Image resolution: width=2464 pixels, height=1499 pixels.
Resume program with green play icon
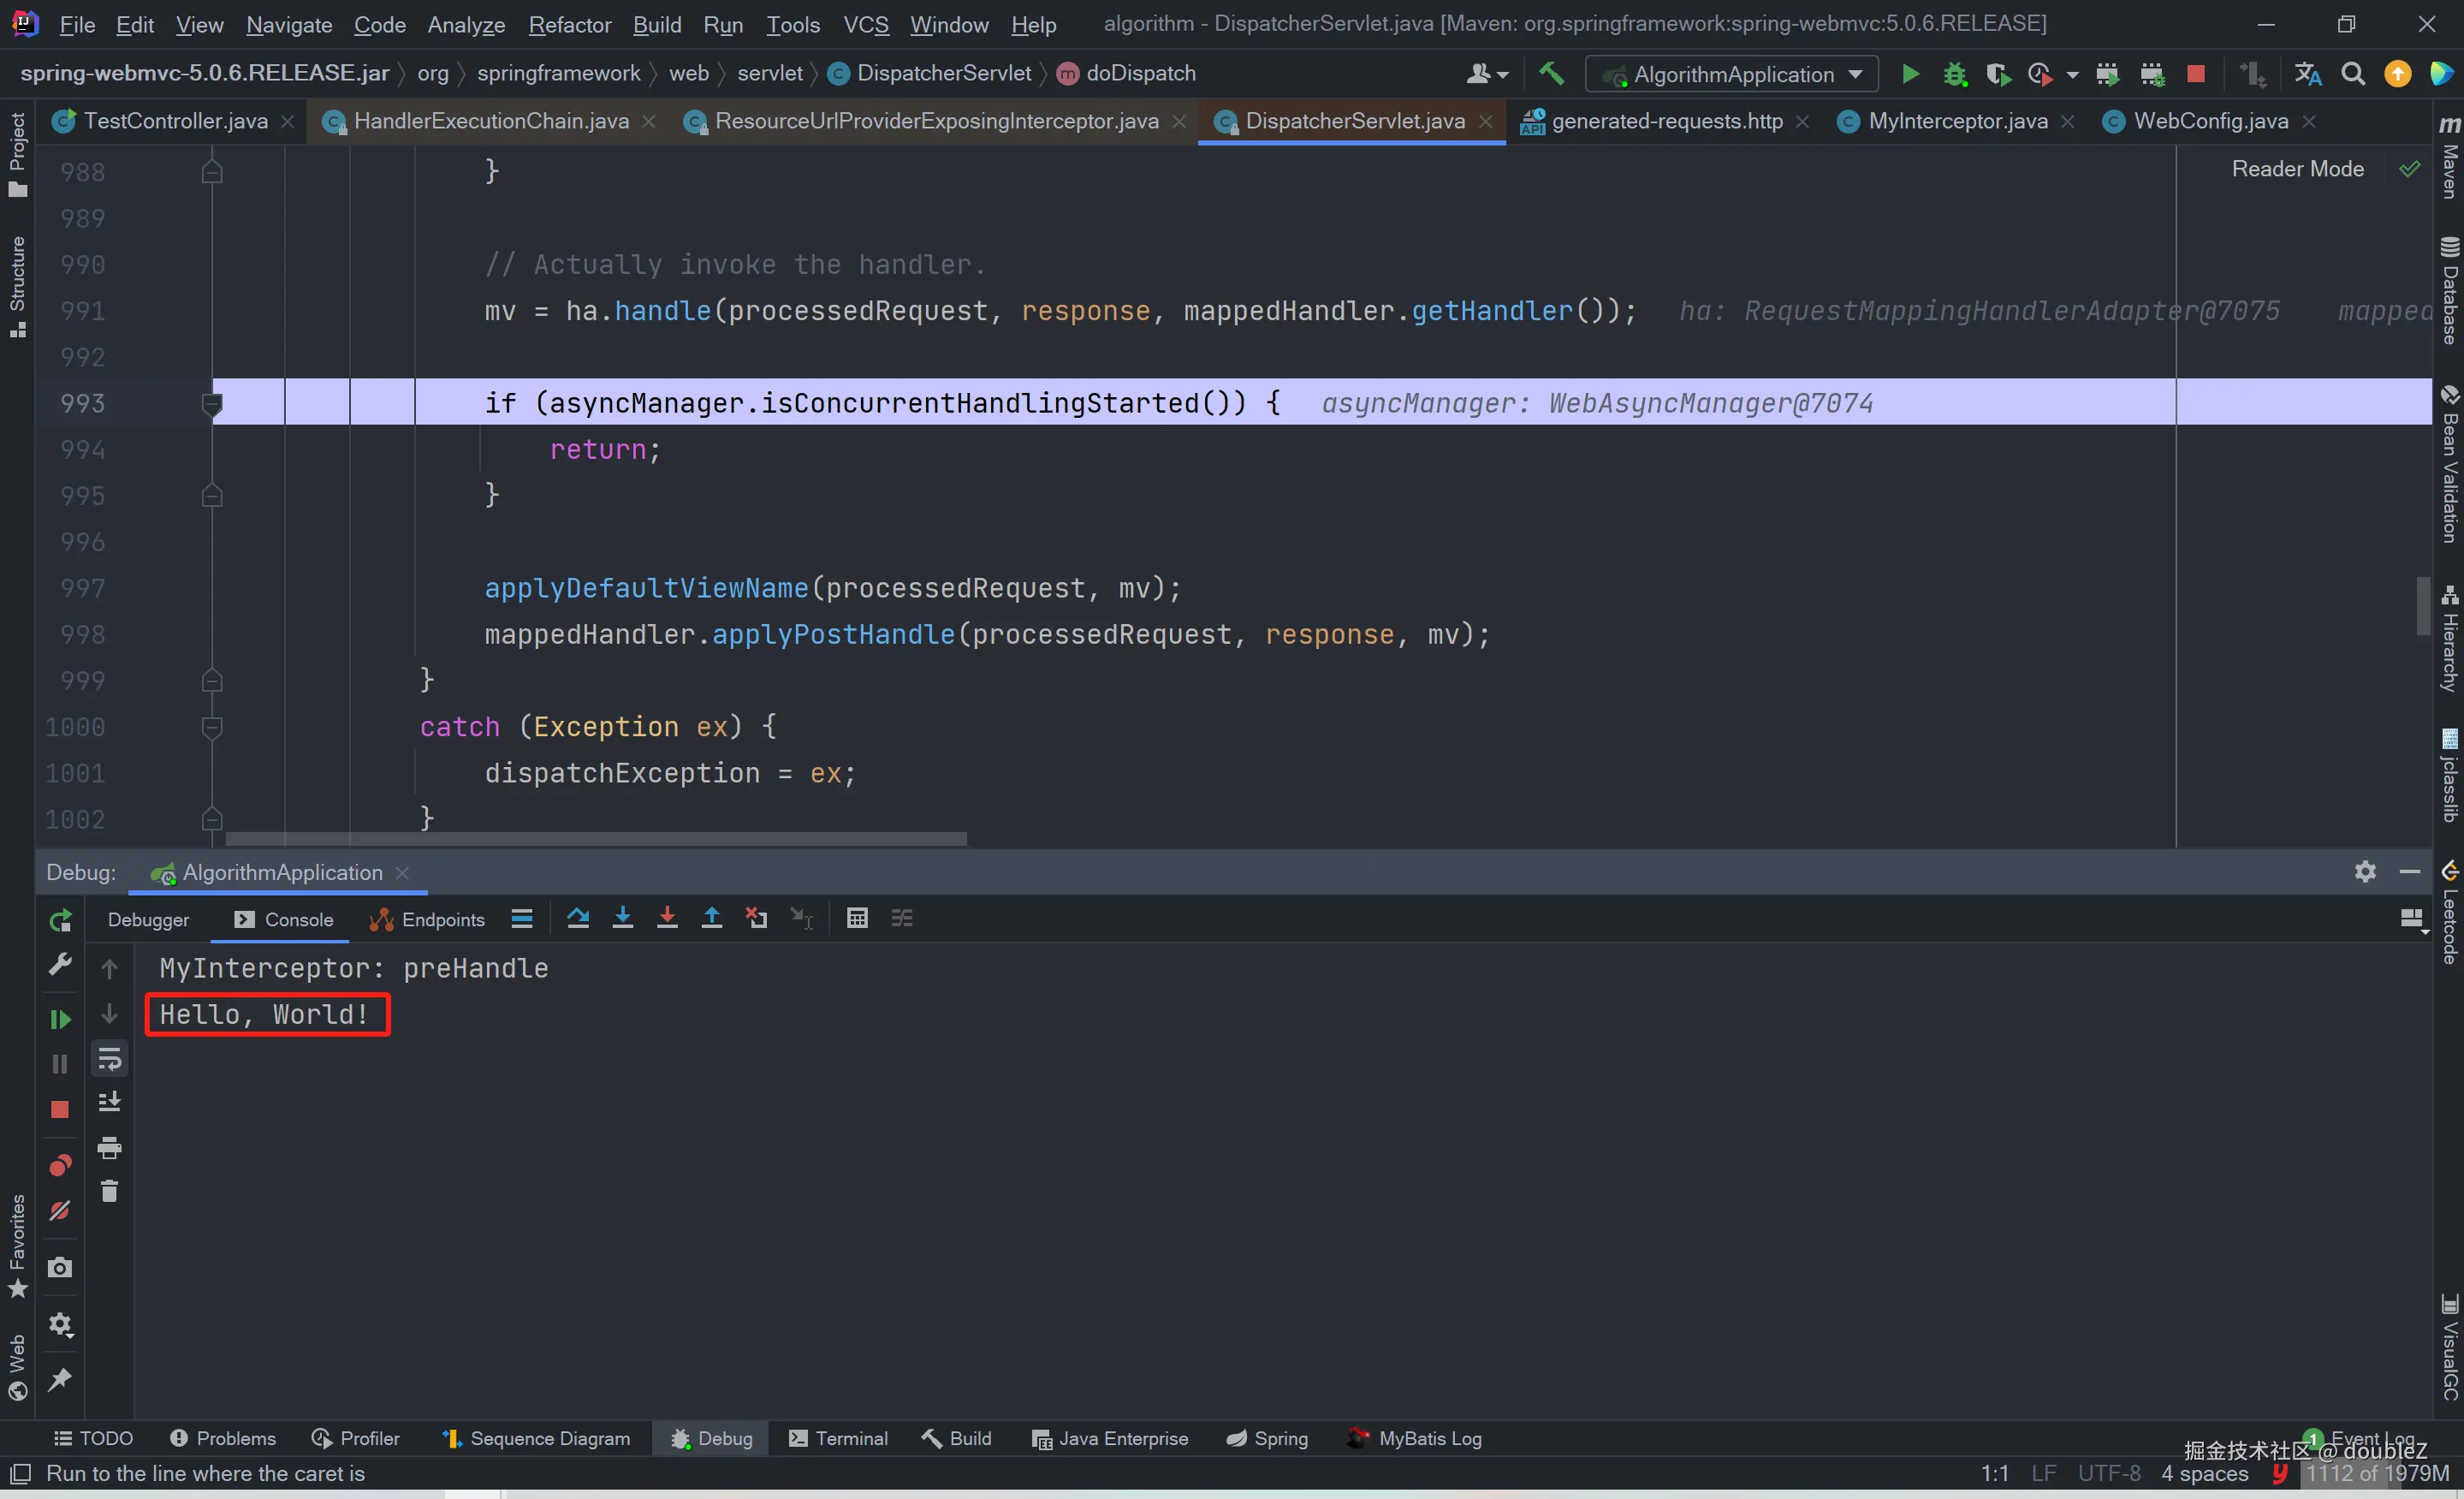click(x=60, y=1019)
